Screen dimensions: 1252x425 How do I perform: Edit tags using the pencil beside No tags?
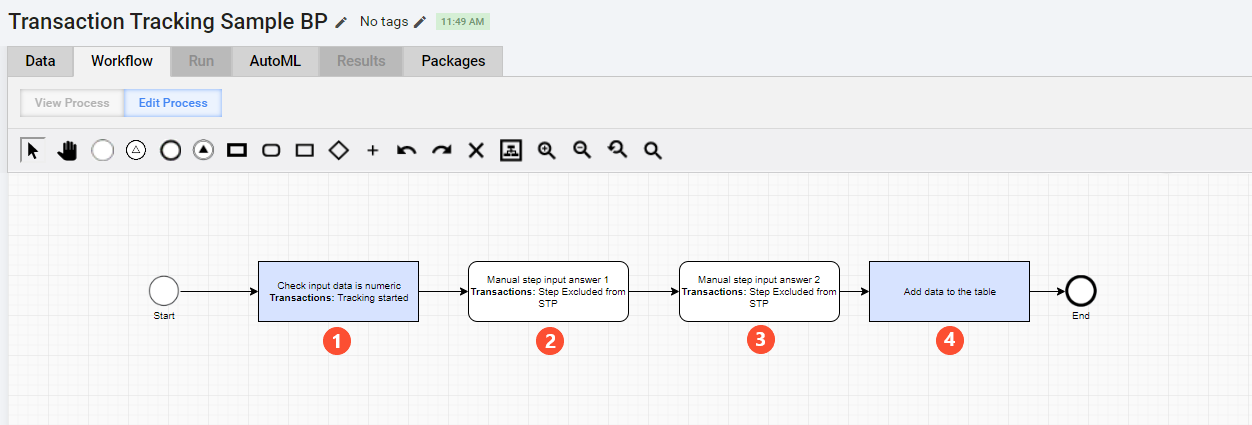click(x=420, y=21)
